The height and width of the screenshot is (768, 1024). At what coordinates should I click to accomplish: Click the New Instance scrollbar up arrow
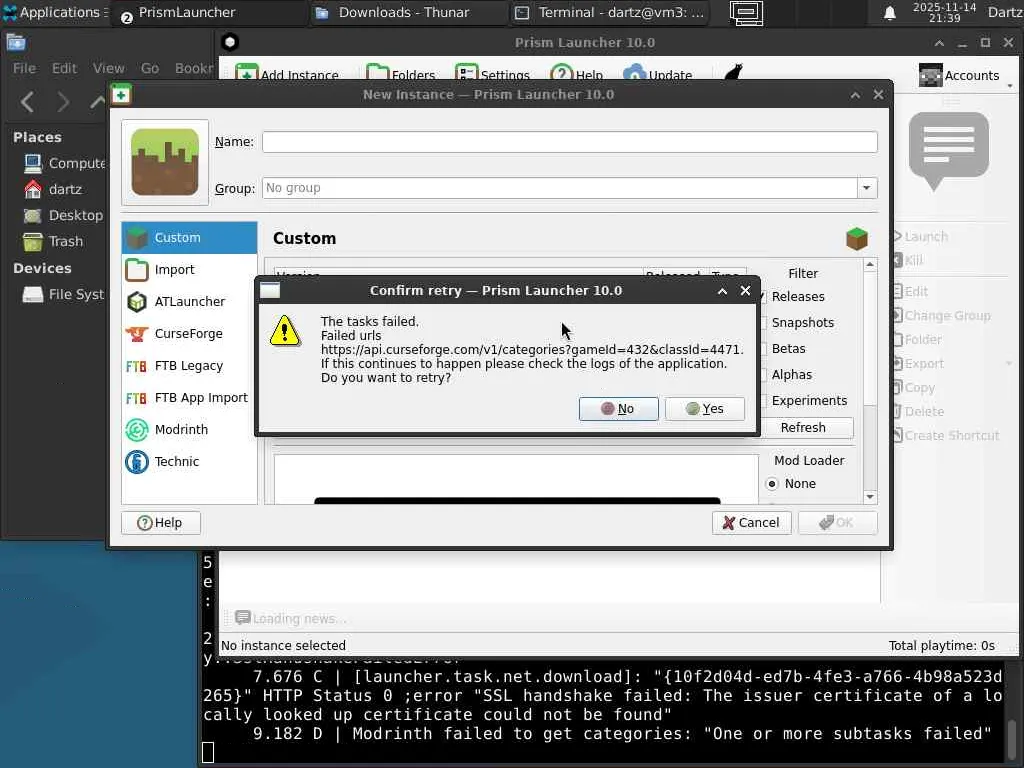pos(869,264)
